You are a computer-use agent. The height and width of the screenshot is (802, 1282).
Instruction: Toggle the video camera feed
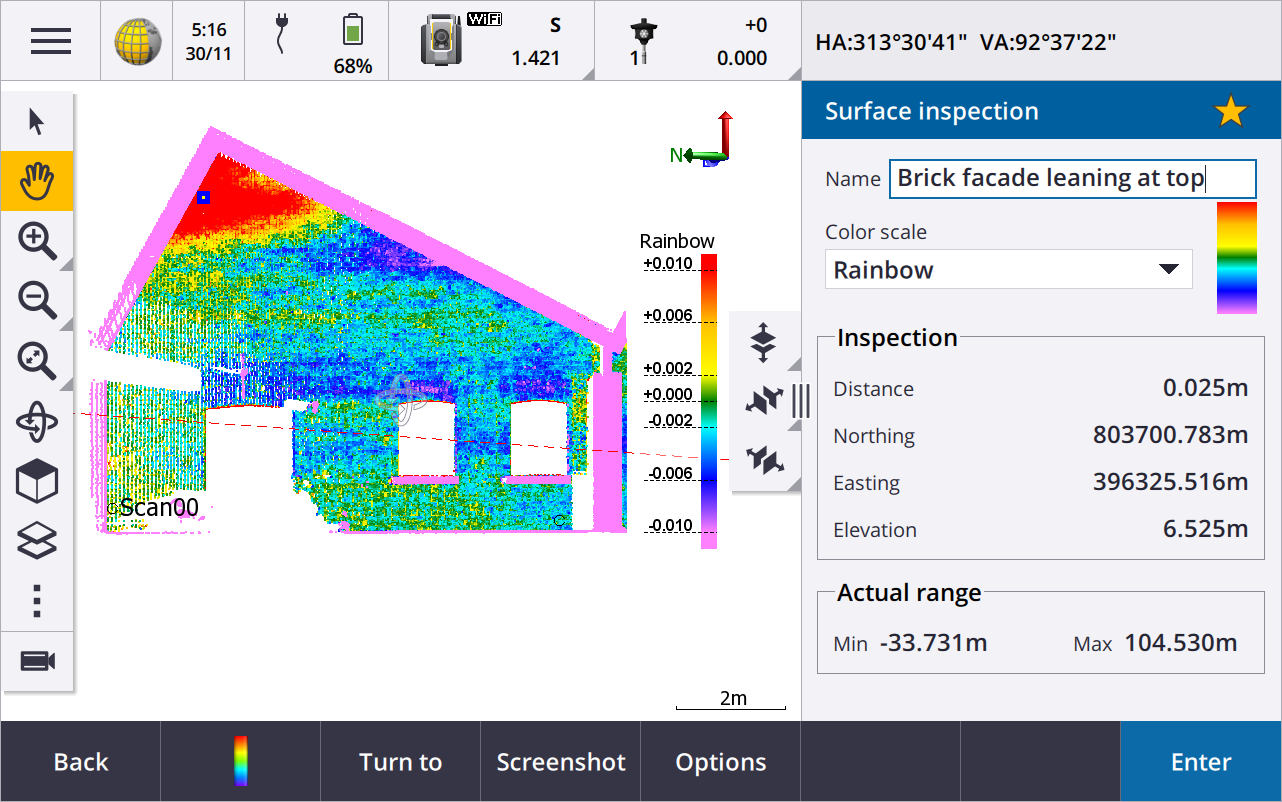coord(37,661)
